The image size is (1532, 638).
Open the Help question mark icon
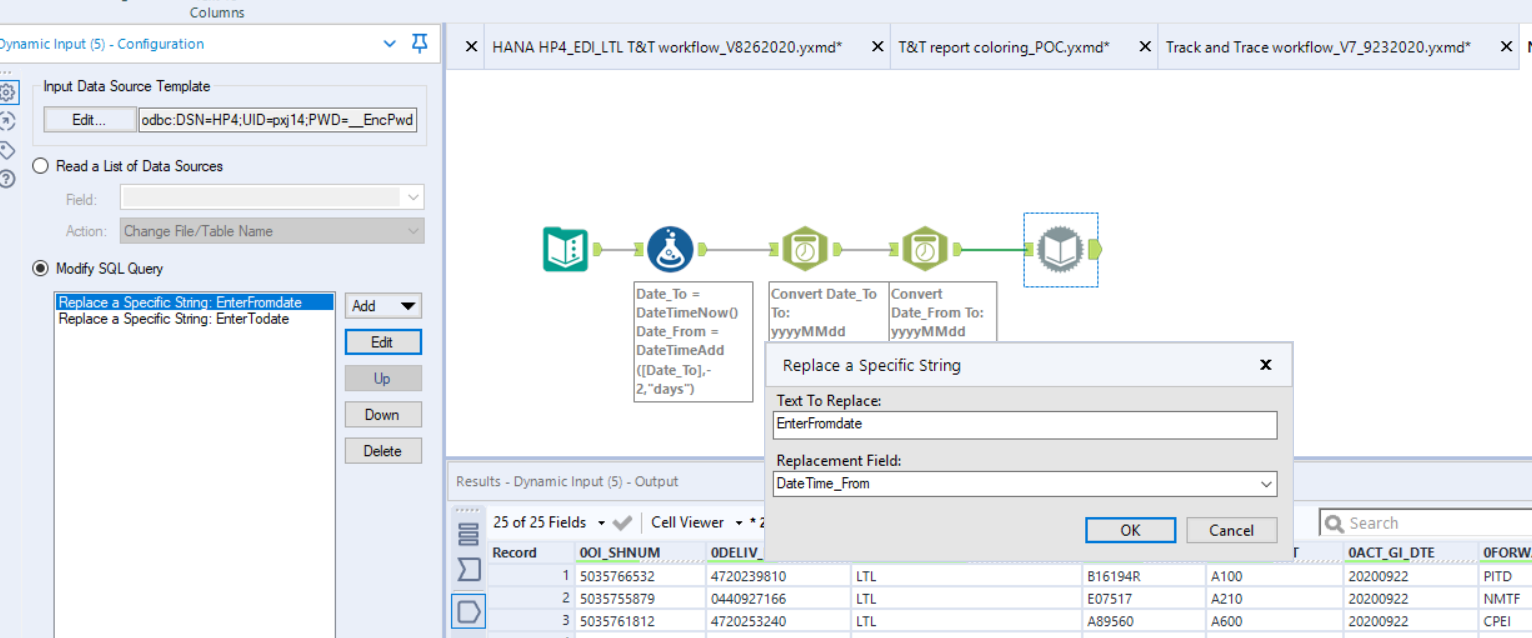pyautogui.click(x=8, y=179)
